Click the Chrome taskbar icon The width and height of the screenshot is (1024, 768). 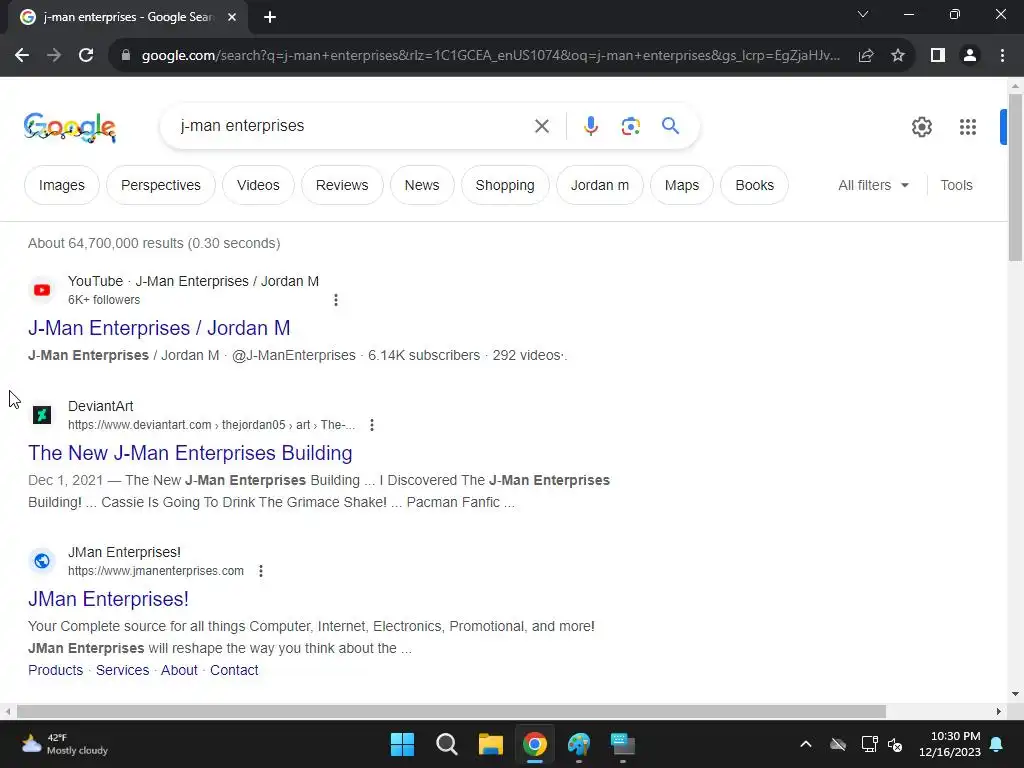pyautogui.click(x=535, y=744)
